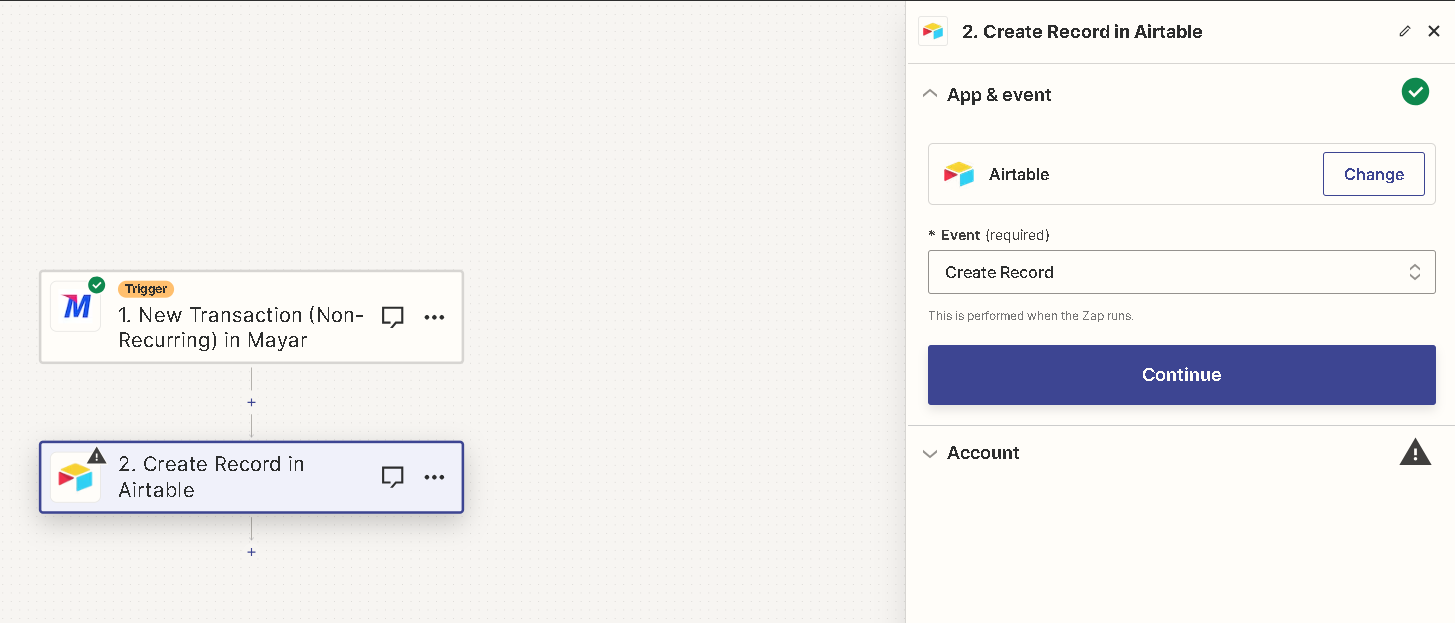Expand the Account section
Screen dimensions: 1455x623
pyautogui.click(x=930, y=453)
